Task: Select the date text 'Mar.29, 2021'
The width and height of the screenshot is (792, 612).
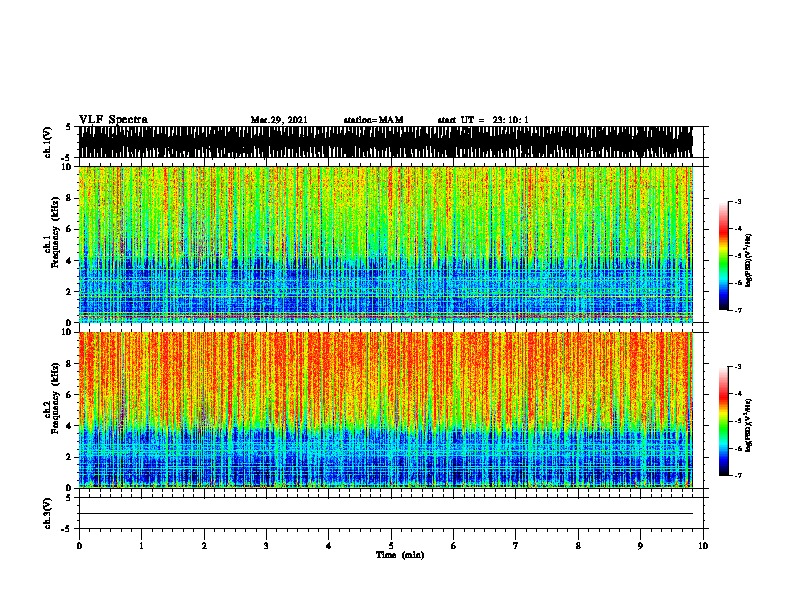Action: coord(279,120)
